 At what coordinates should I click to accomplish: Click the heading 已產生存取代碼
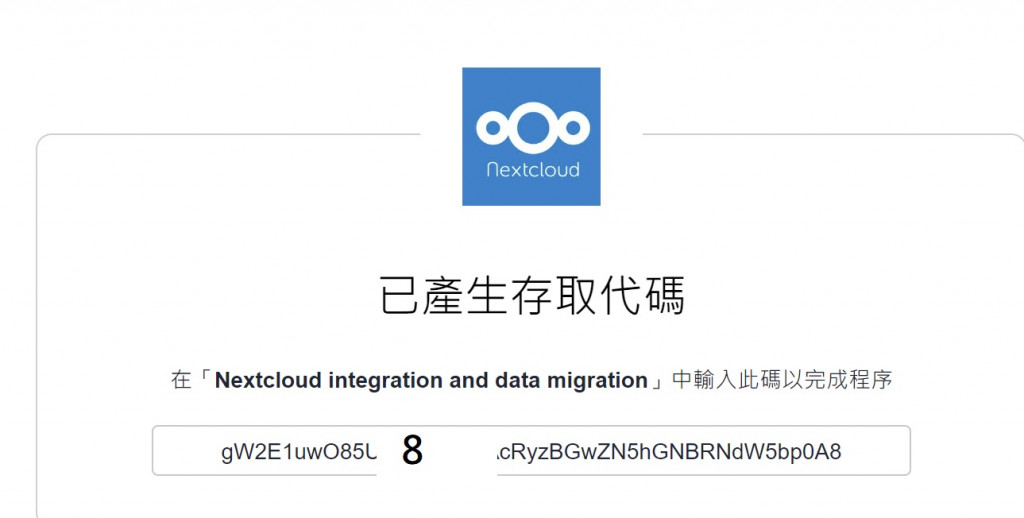pos(532,296)
